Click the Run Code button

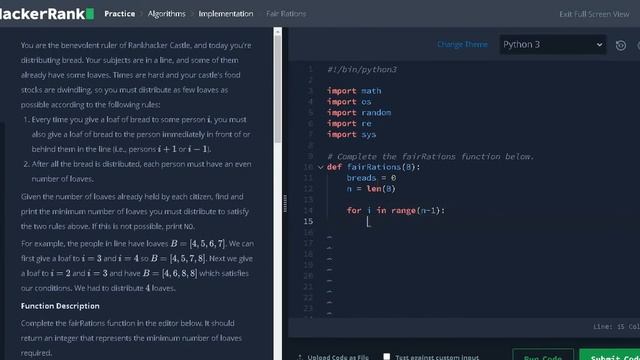(x=543, y=355)
